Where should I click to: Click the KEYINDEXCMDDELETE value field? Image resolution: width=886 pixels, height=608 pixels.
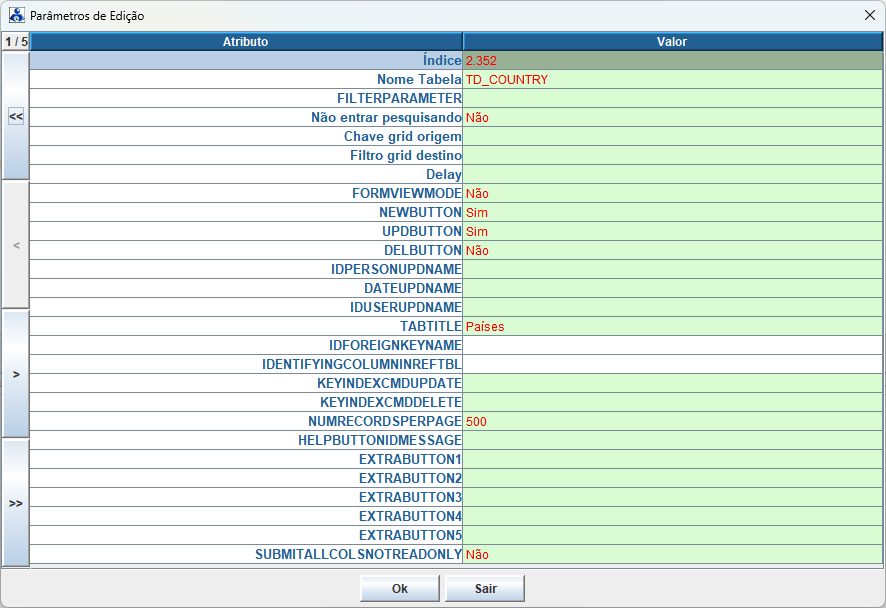672,402
